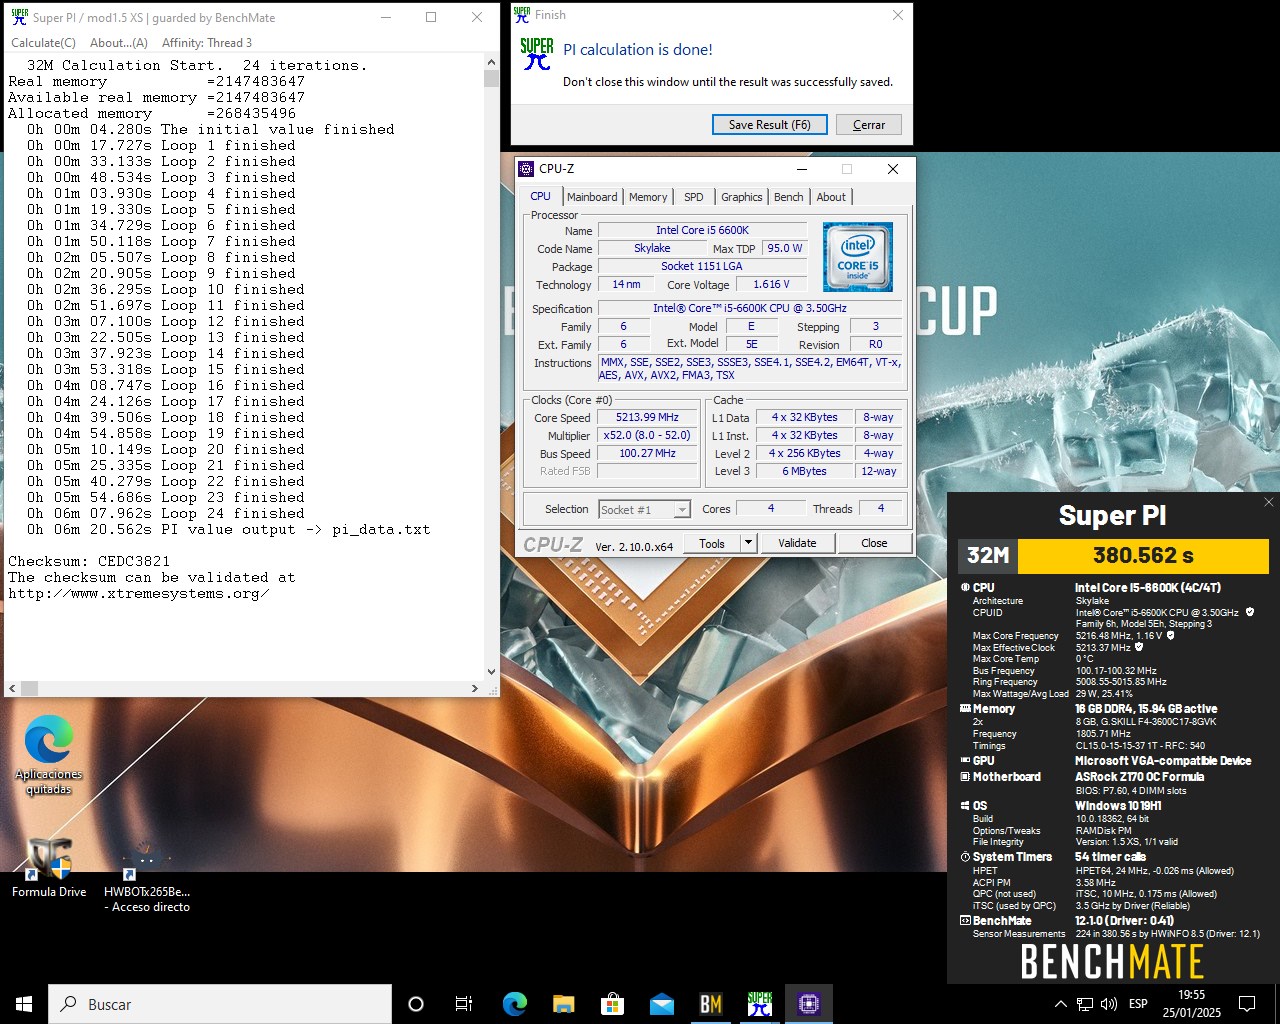Image resolution: width=1280 pixels, height=1024 pixels.
Task: Switch to the Graphics tab in CPU-Z
Action: [742, 197]
